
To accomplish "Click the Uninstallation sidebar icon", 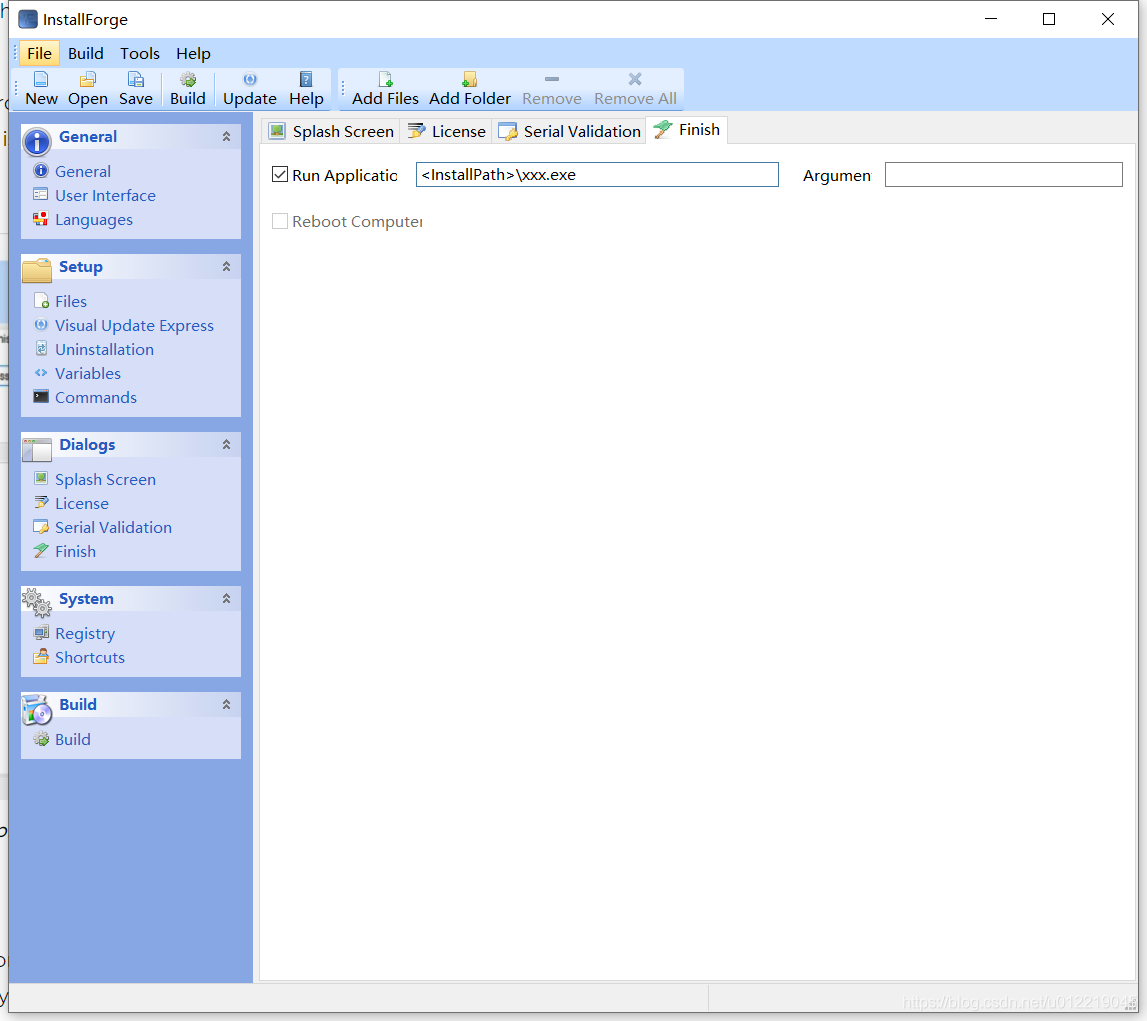I will tap(41, 349).
